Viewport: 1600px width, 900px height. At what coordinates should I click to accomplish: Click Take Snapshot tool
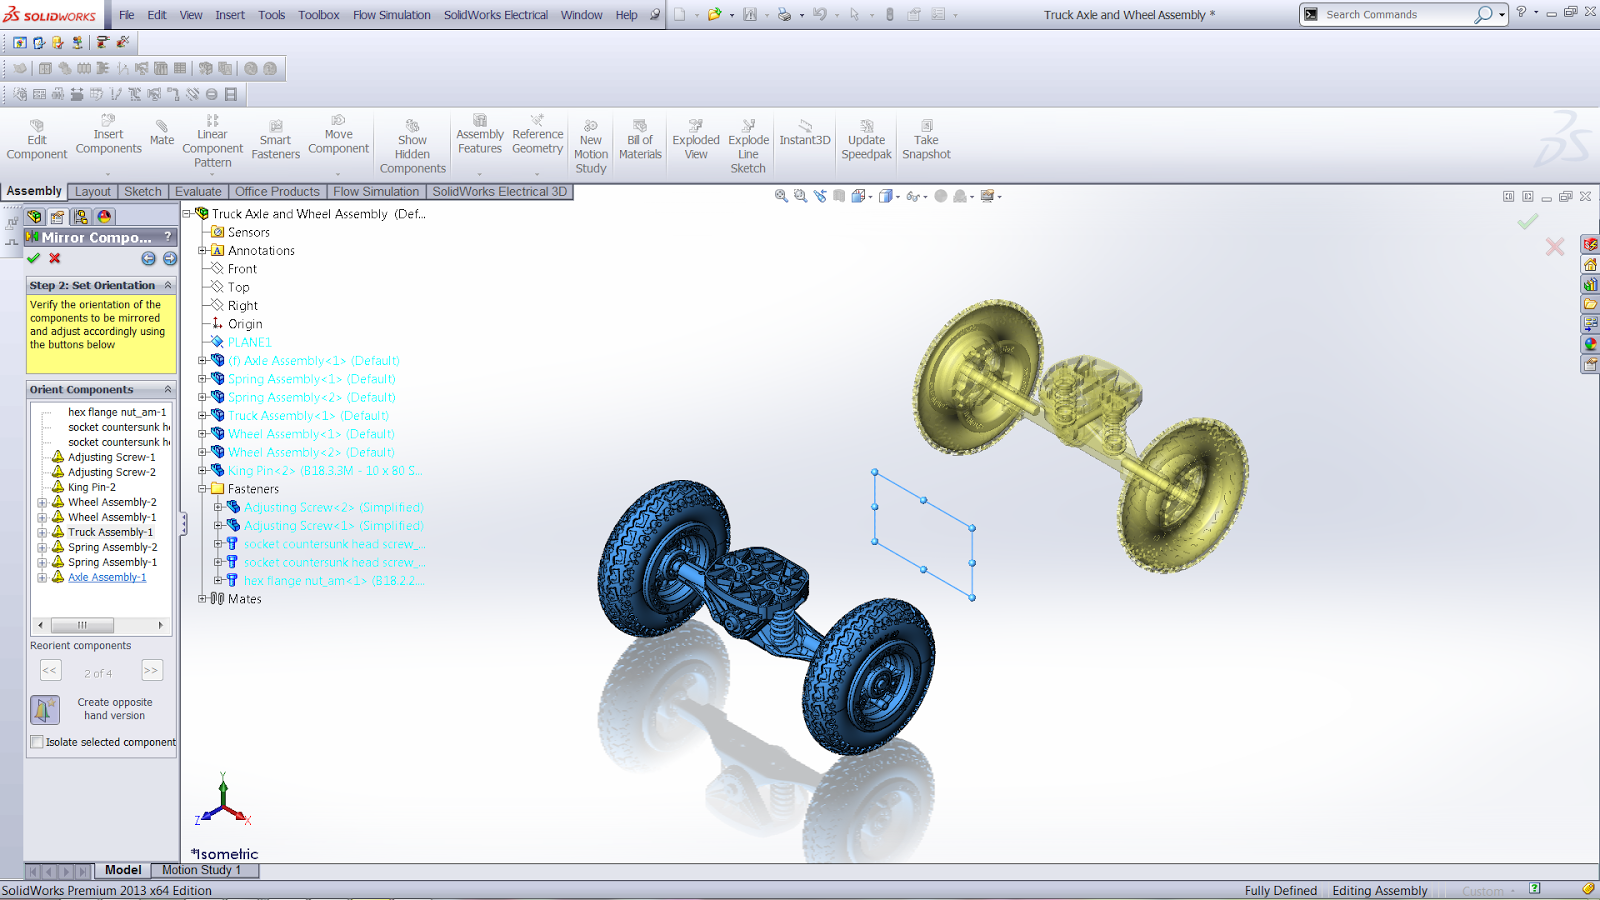(926, 140)
